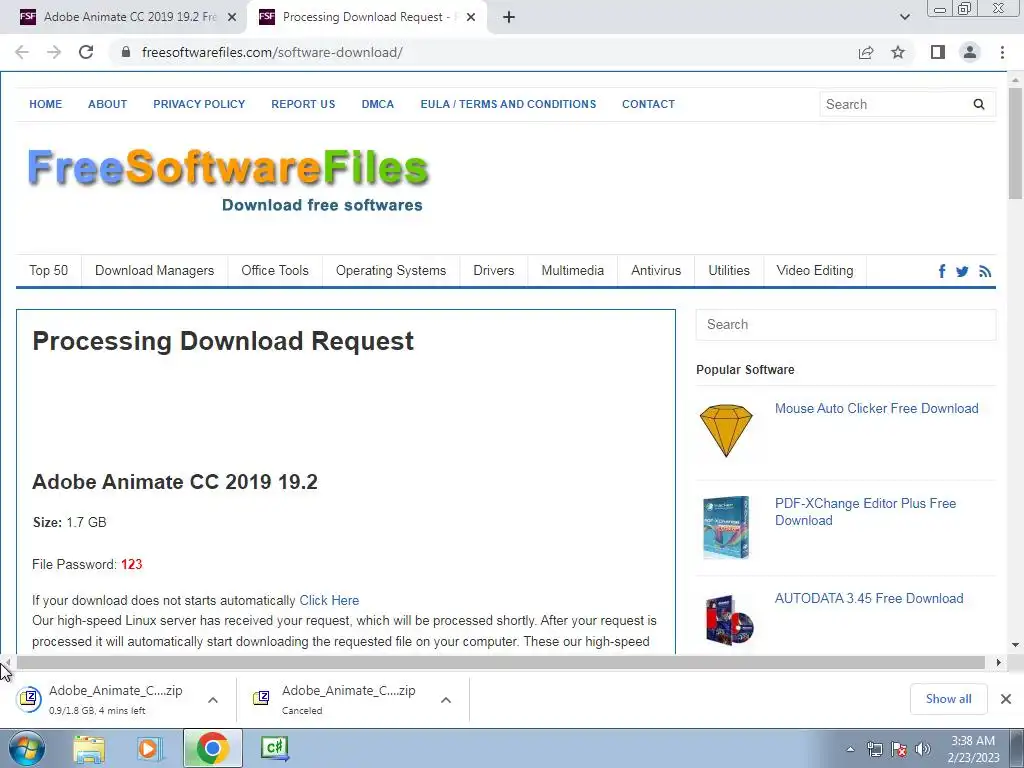The image size is (1024, 768).
Task: Click the sidebar Search field
Action: click(846, 325)
